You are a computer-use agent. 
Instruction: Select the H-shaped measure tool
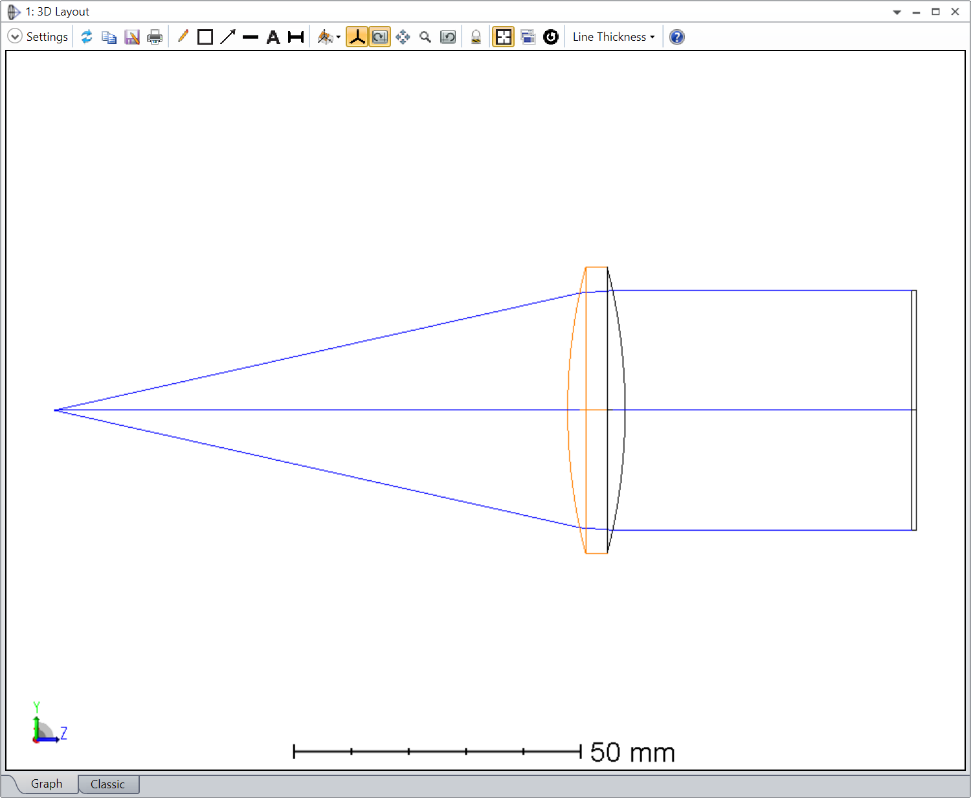click(x=296, y=37)
